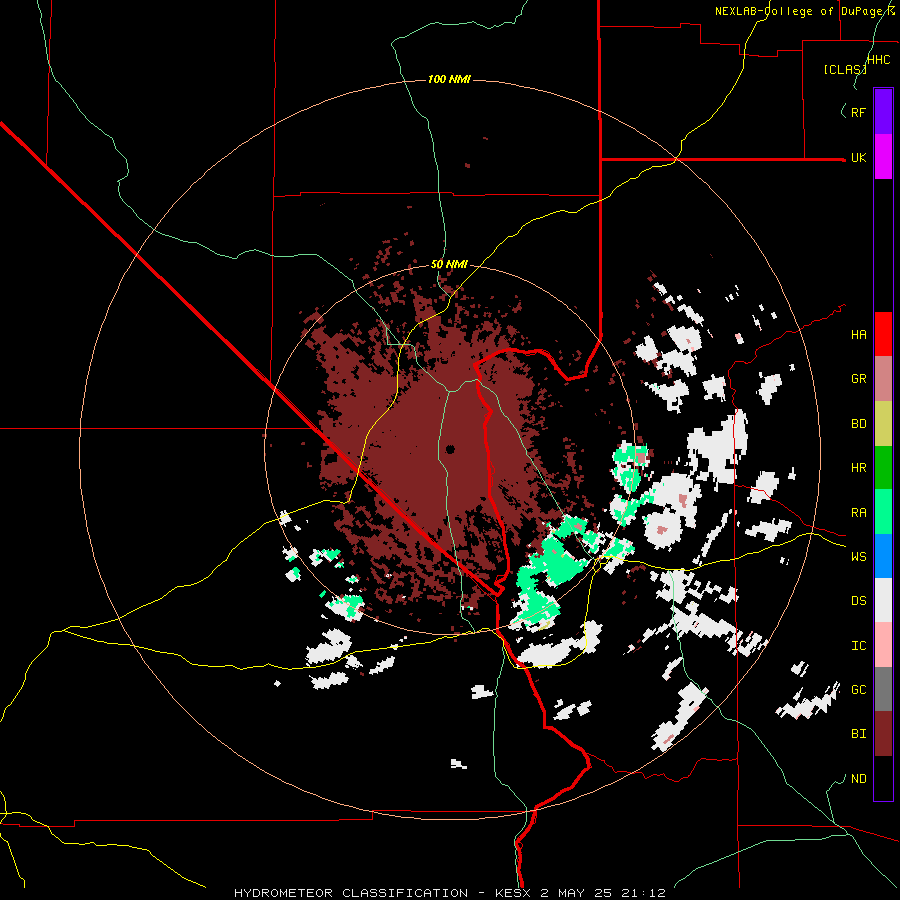Click the RA legend label
The width and height of the screenshot is (900, 900).
[858, 513]
